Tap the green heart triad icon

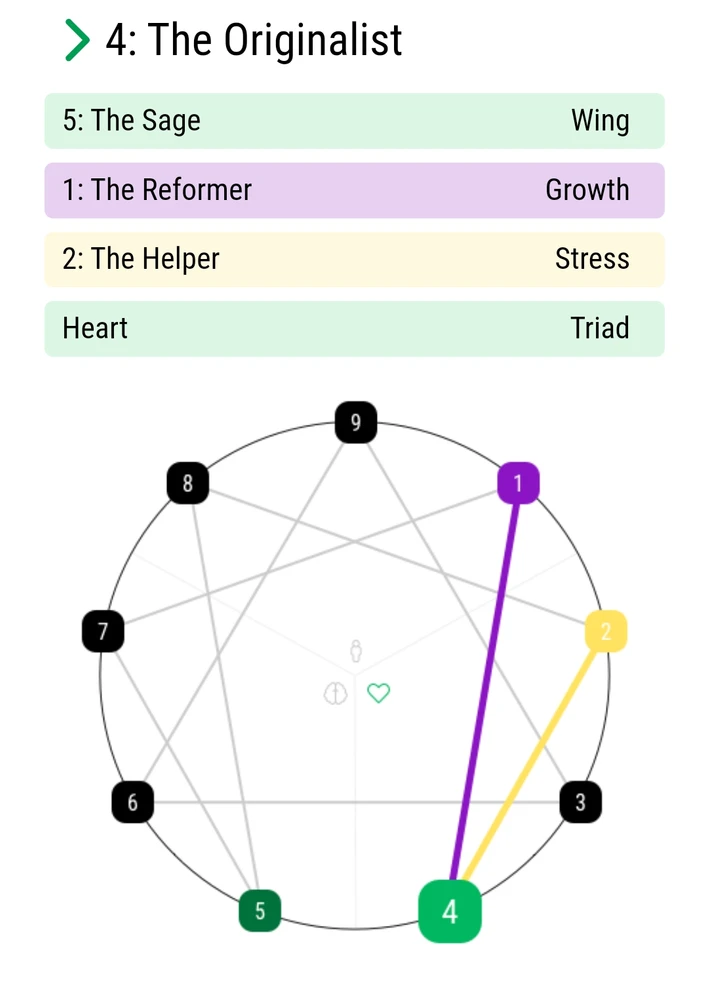pyautogui.click(x=379, y=693)
